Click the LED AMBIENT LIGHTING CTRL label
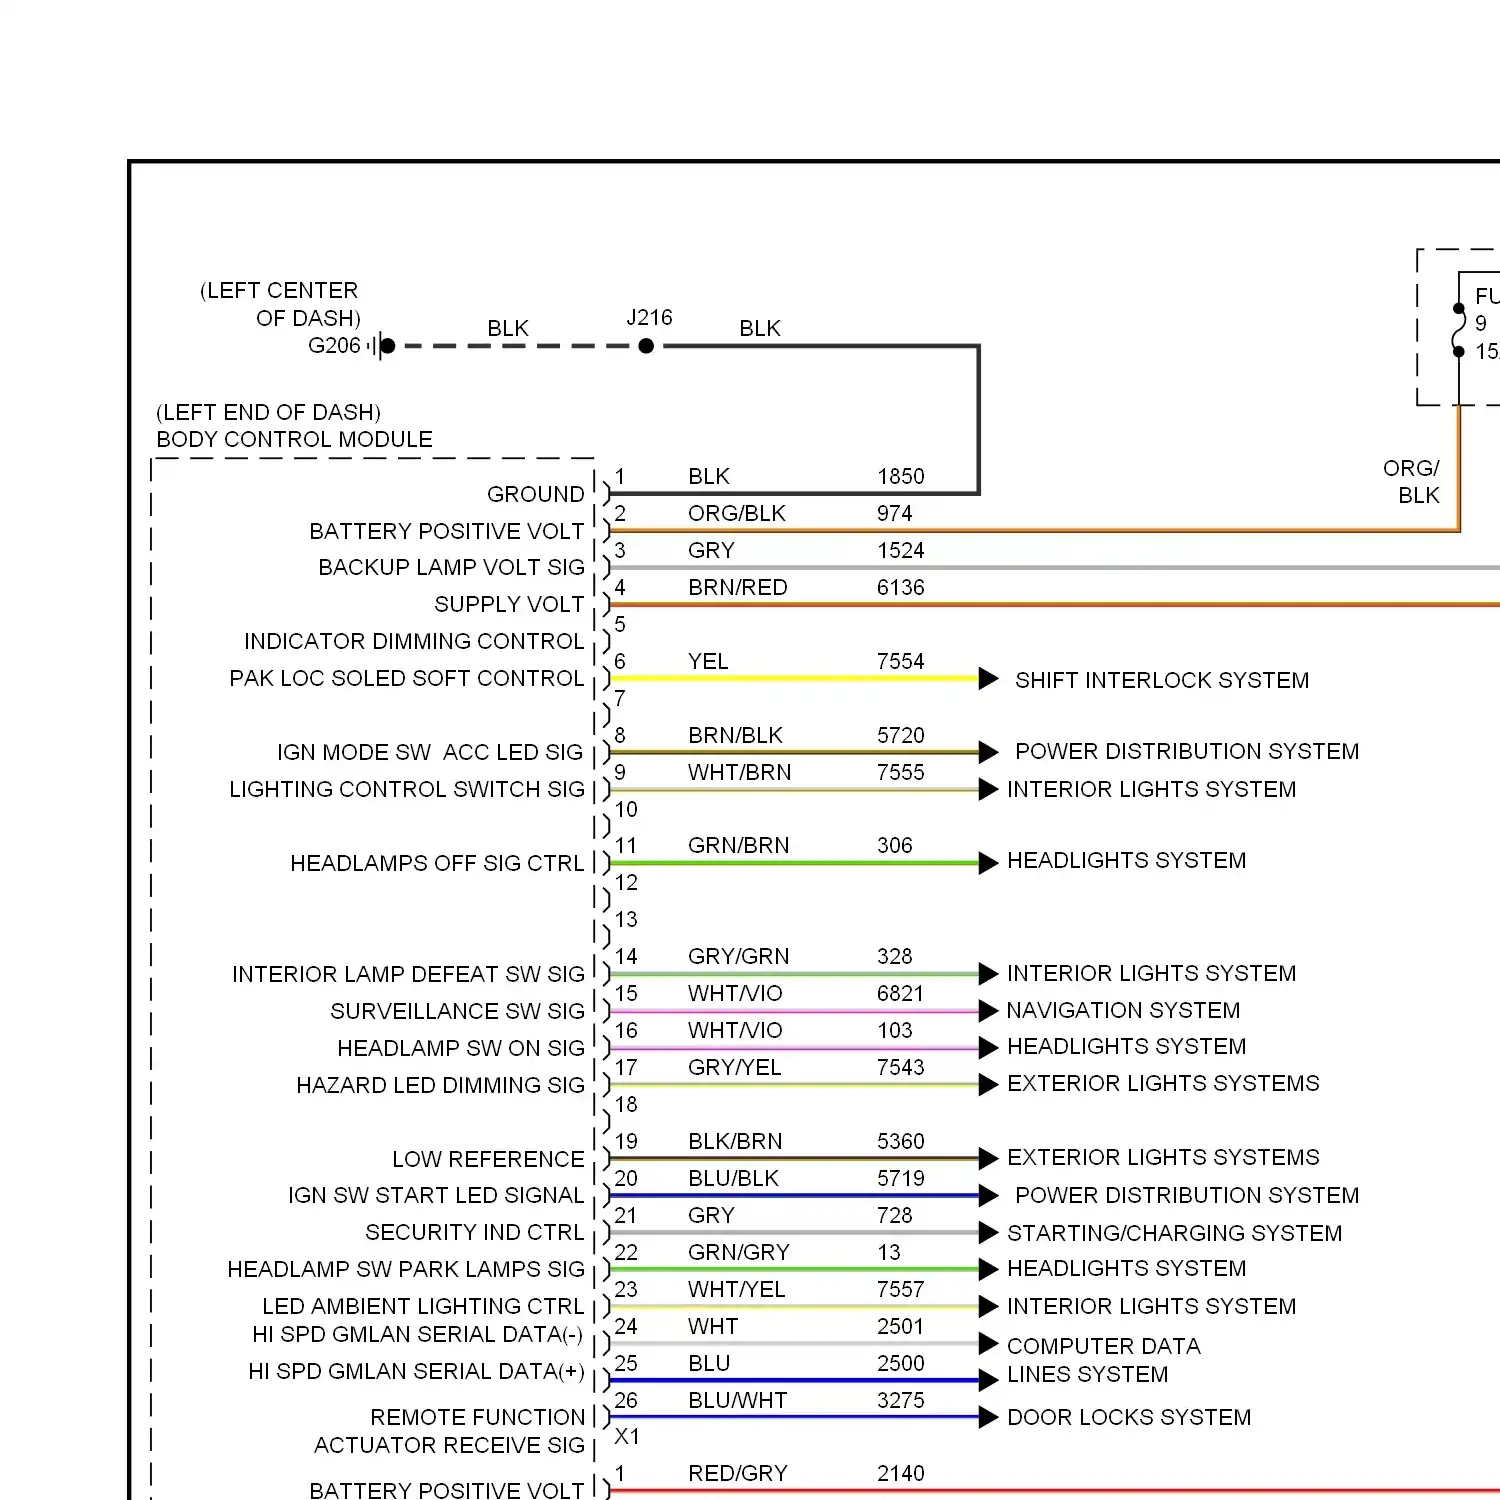 coord(423,1306)
